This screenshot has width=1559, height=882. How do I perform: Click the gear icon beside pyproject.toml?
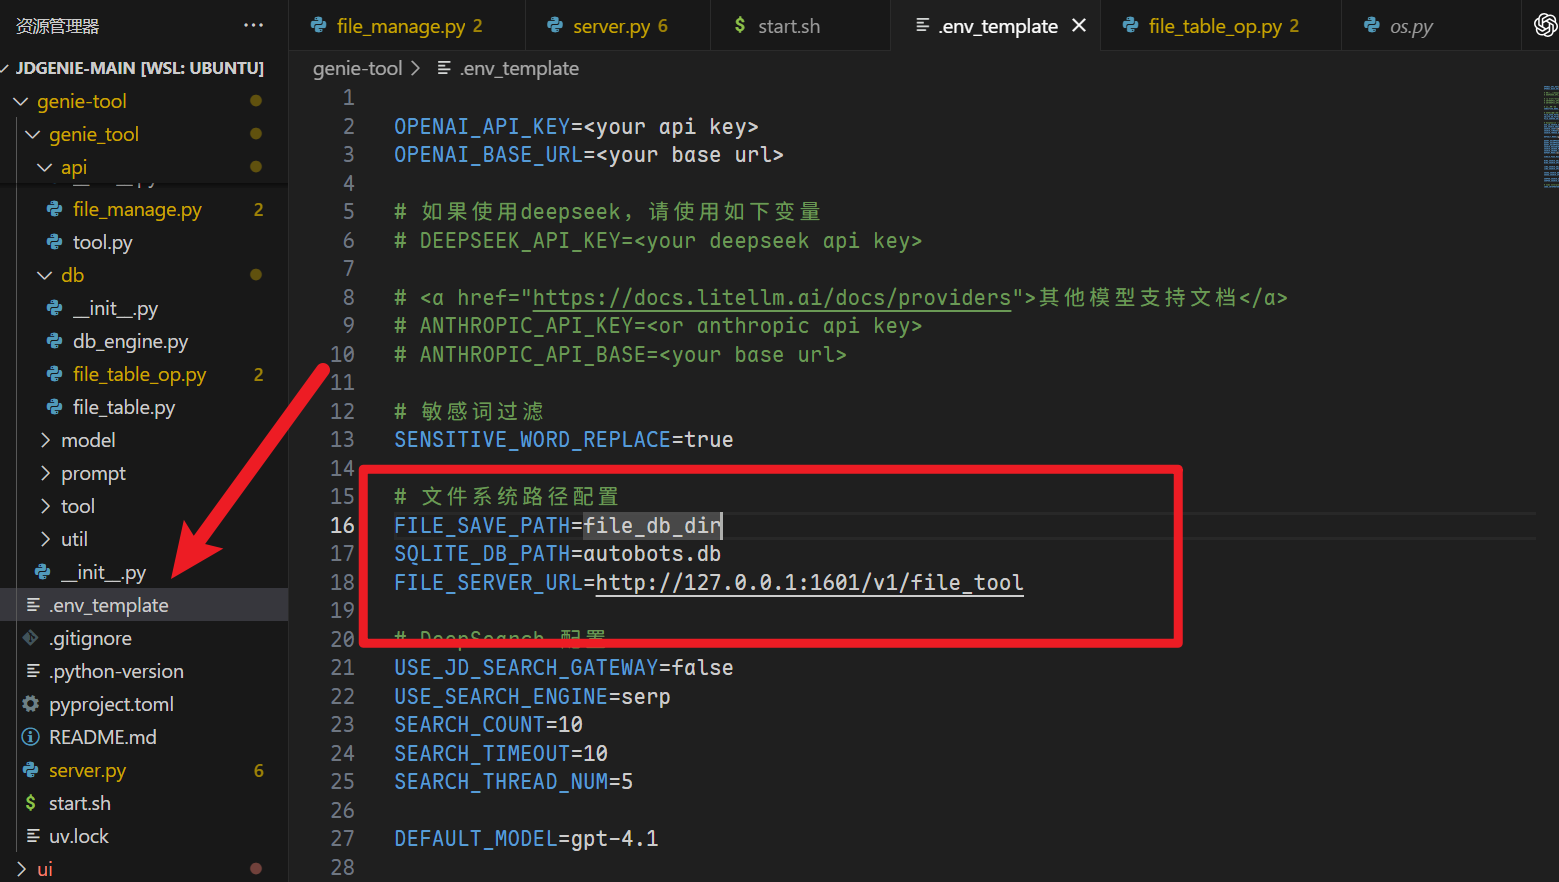(31, 704)
